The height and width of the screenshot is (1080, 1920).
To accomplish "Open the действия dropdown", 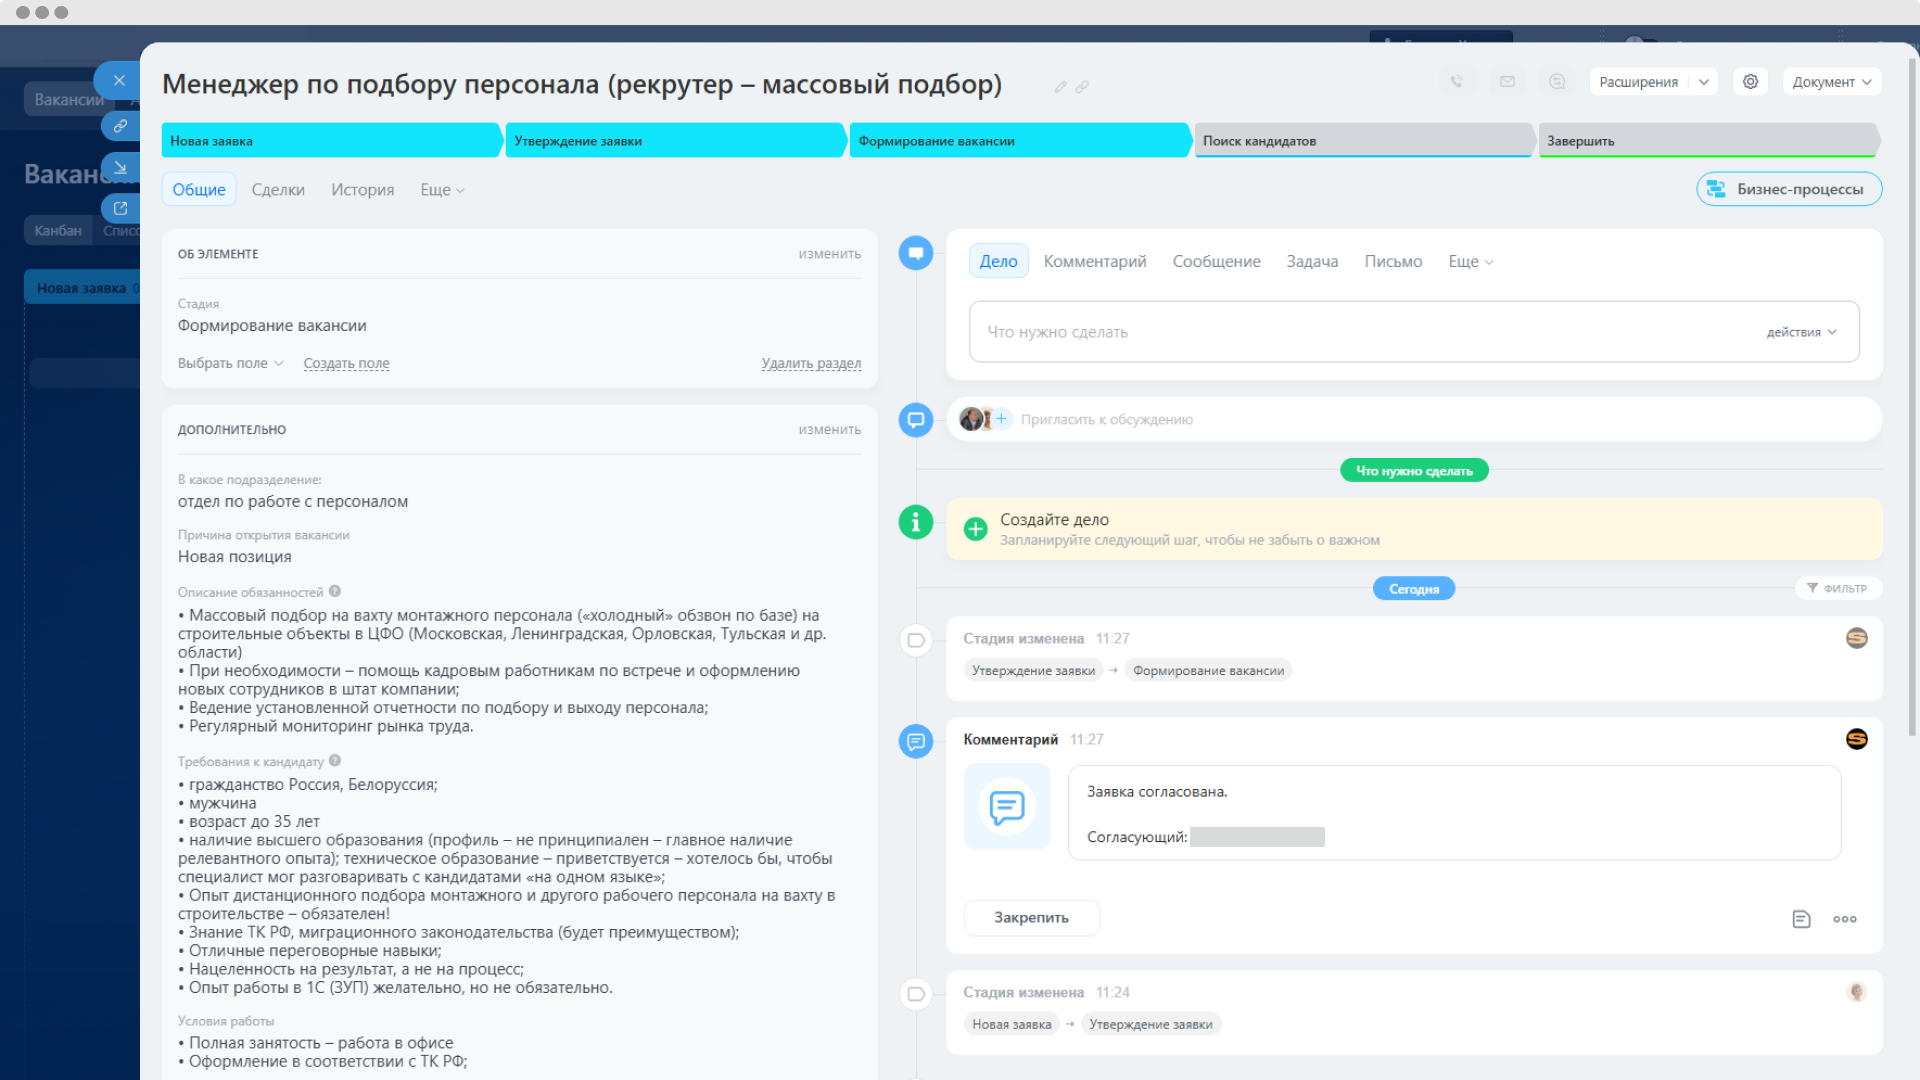I will pyautogui.click(x=1801, y=332).
